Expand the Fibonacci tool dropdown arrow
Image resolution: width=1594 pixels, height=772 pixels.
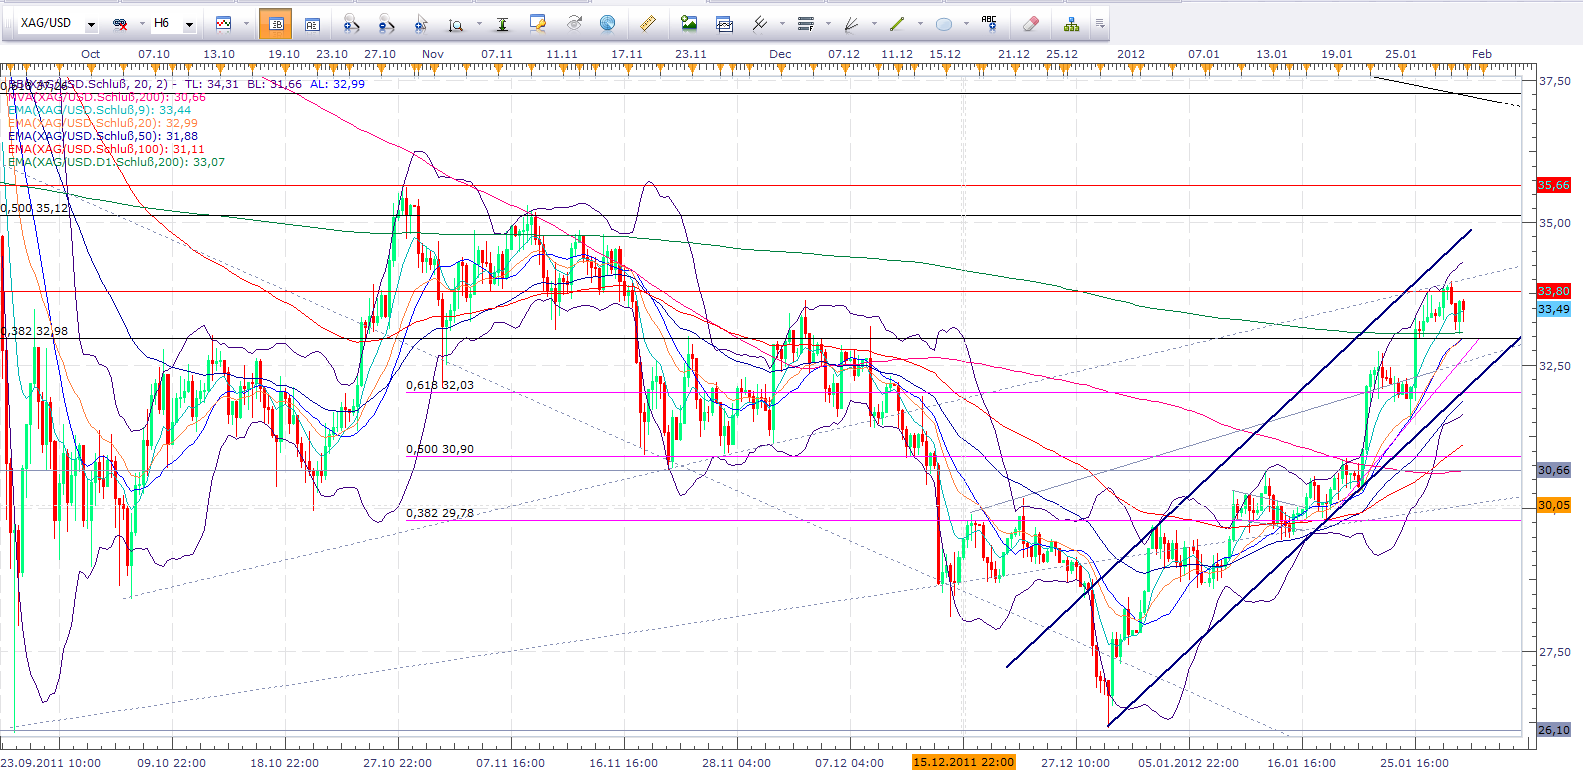click(829, 23)
